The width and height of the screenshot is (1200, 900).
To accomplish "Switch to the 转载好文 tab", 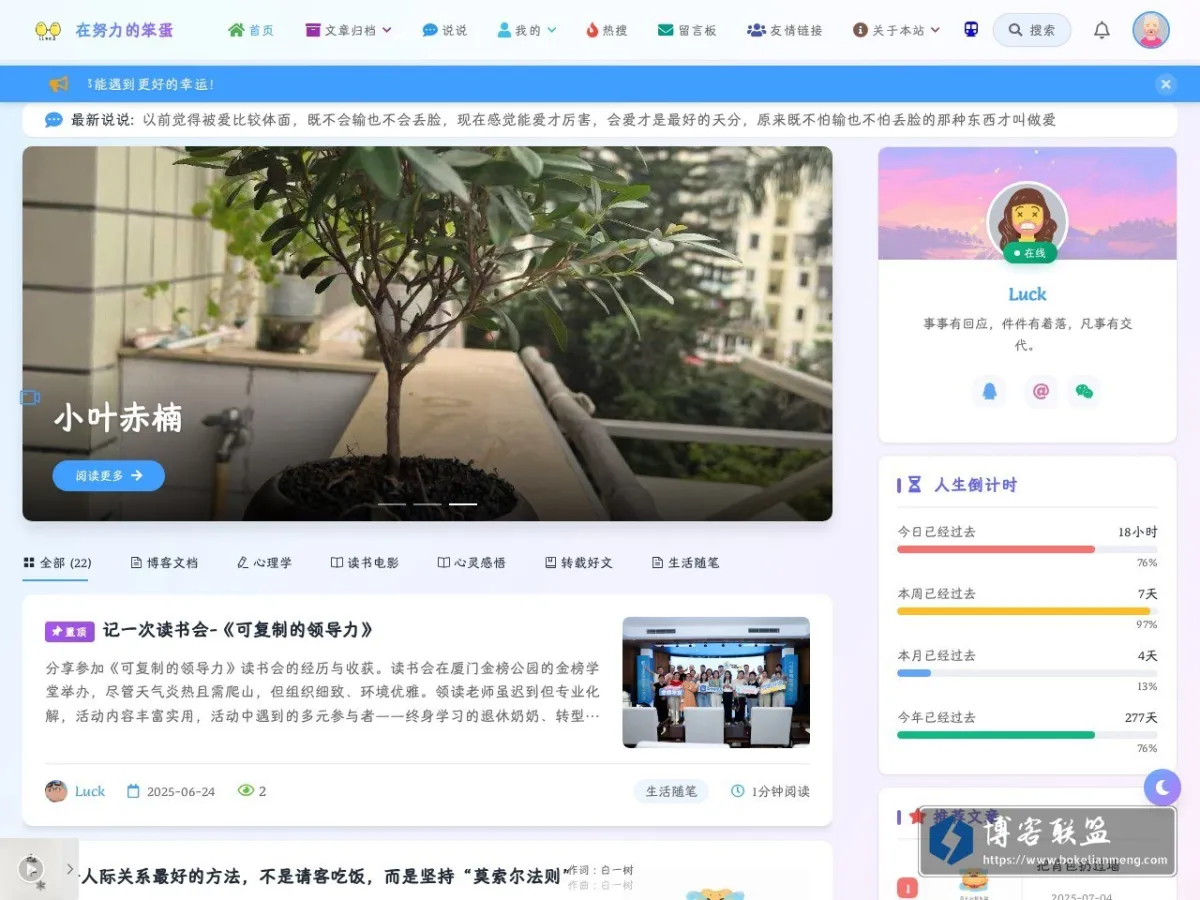I will point(579,563).
